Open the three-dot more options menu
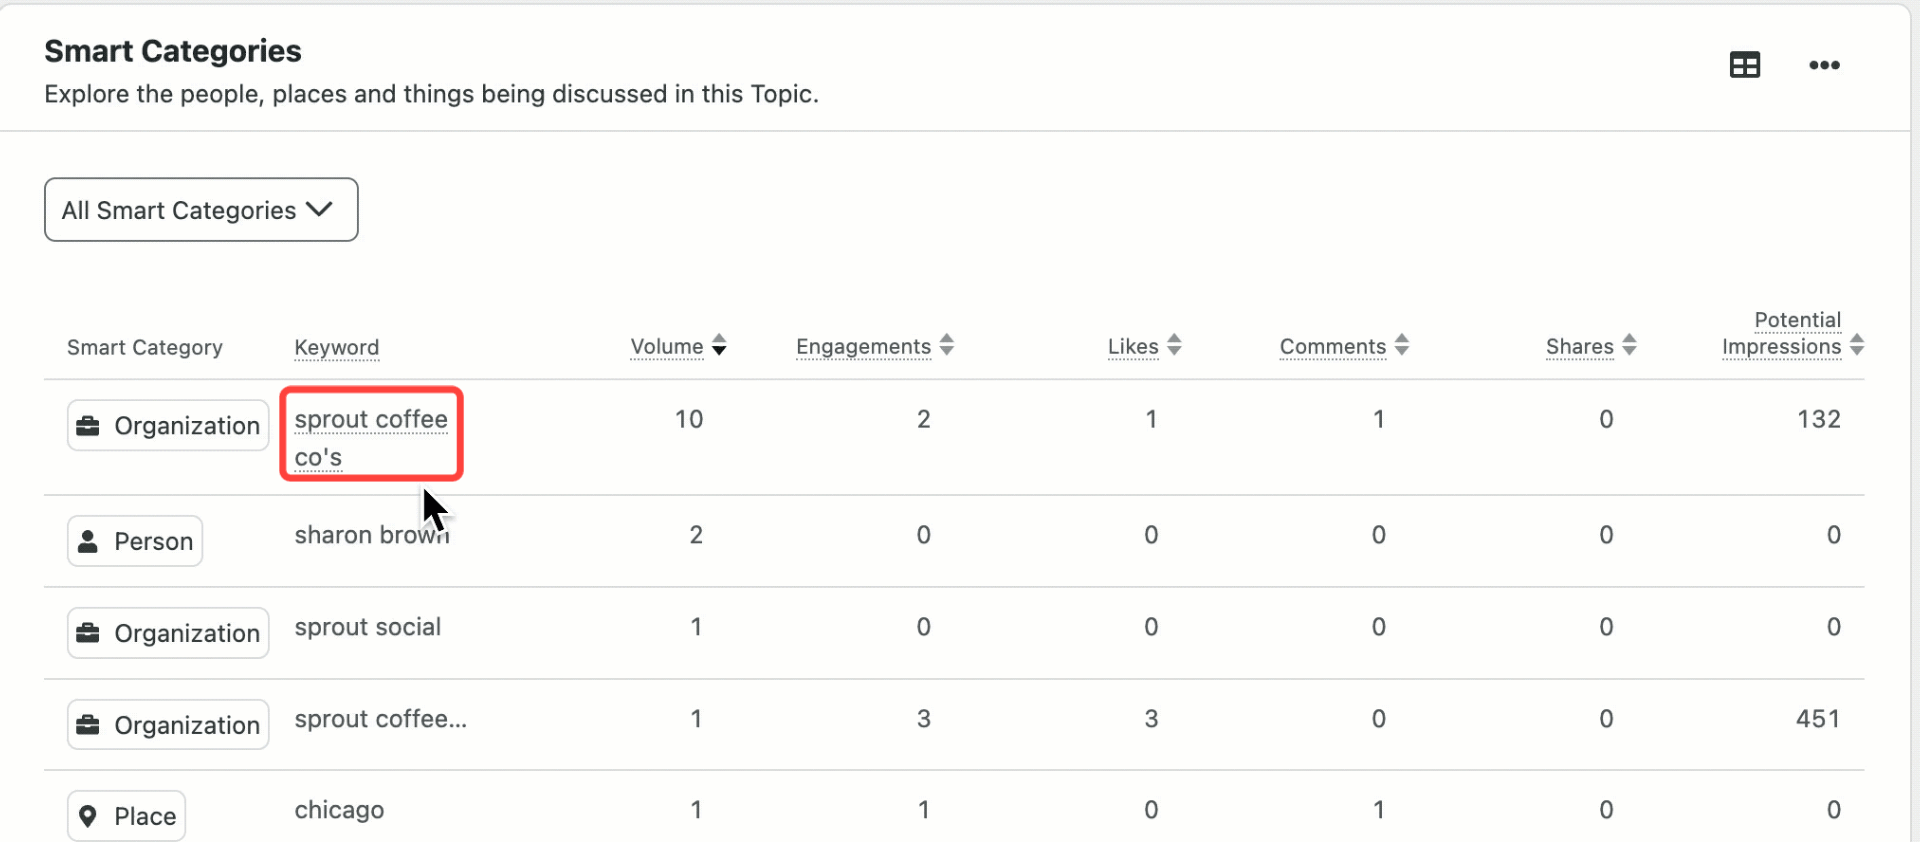This screenshot has width=1920, height=842. [x=1824, y=65]
